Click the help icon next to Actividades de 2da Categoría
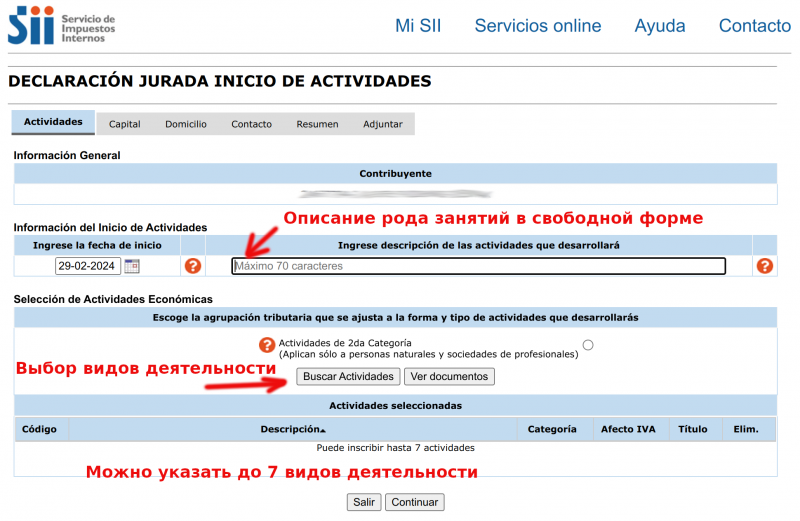Image resolution: width=800 pixels, height=521 pixels. [x=267, y=345]
